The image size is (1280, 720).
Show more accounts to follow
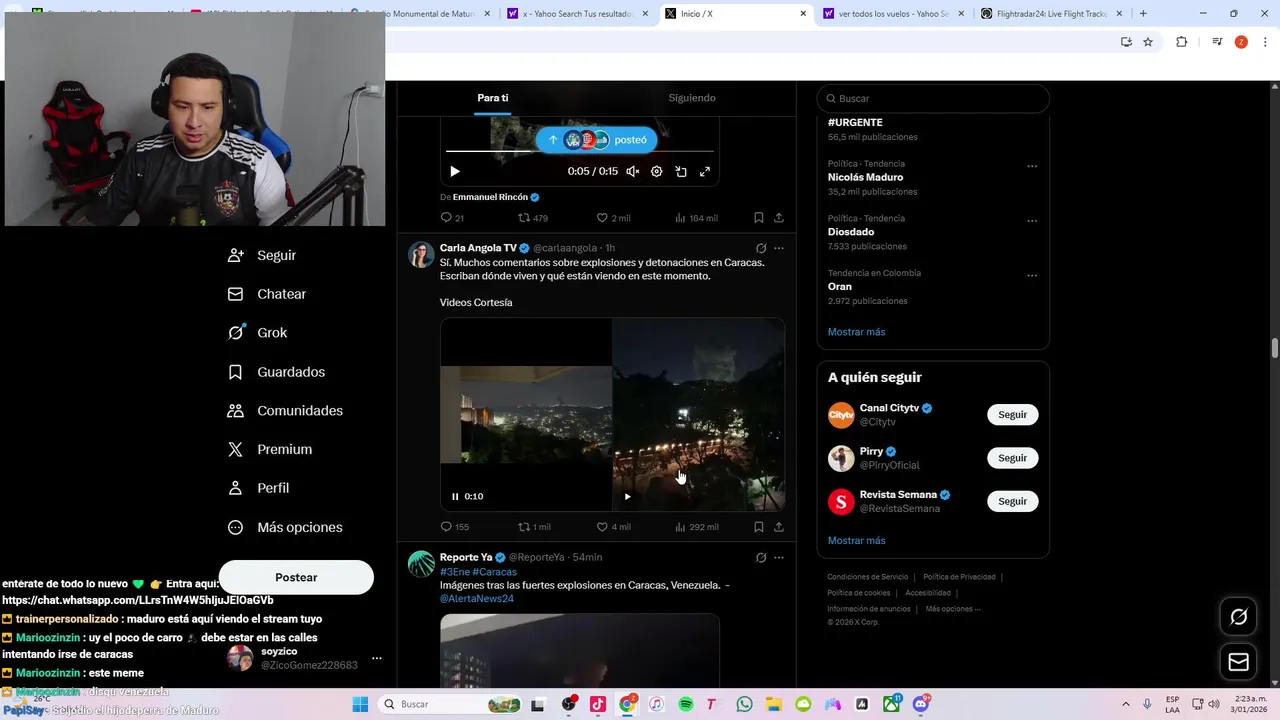tap(856, 541)
